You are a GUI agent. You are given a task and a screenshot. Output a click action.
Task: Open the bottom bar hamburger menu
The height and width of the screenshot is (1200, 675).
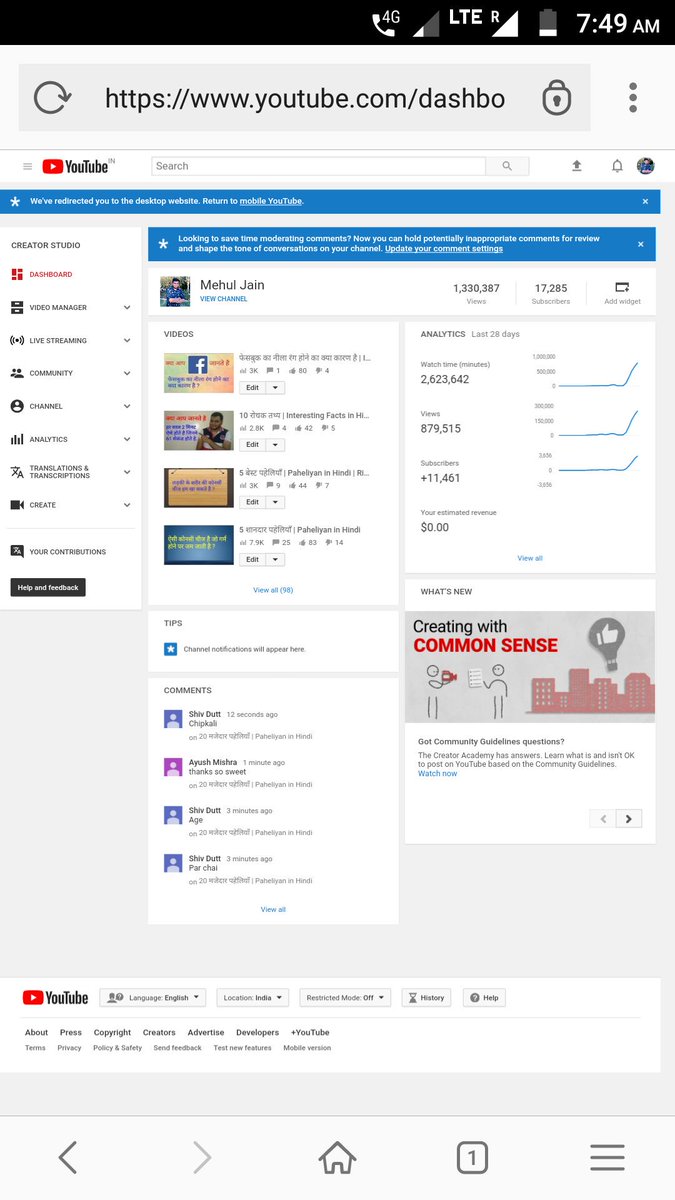click(x=607, y=1158)
